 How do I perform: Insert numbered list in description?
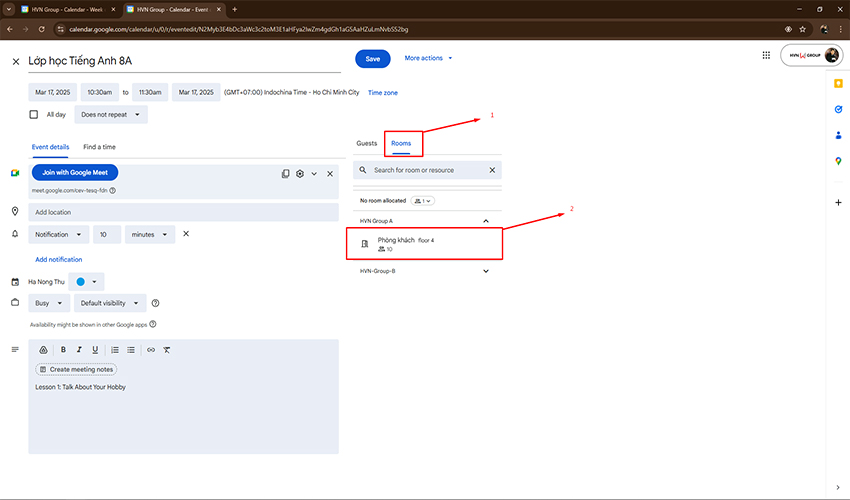tap(115, 350)
